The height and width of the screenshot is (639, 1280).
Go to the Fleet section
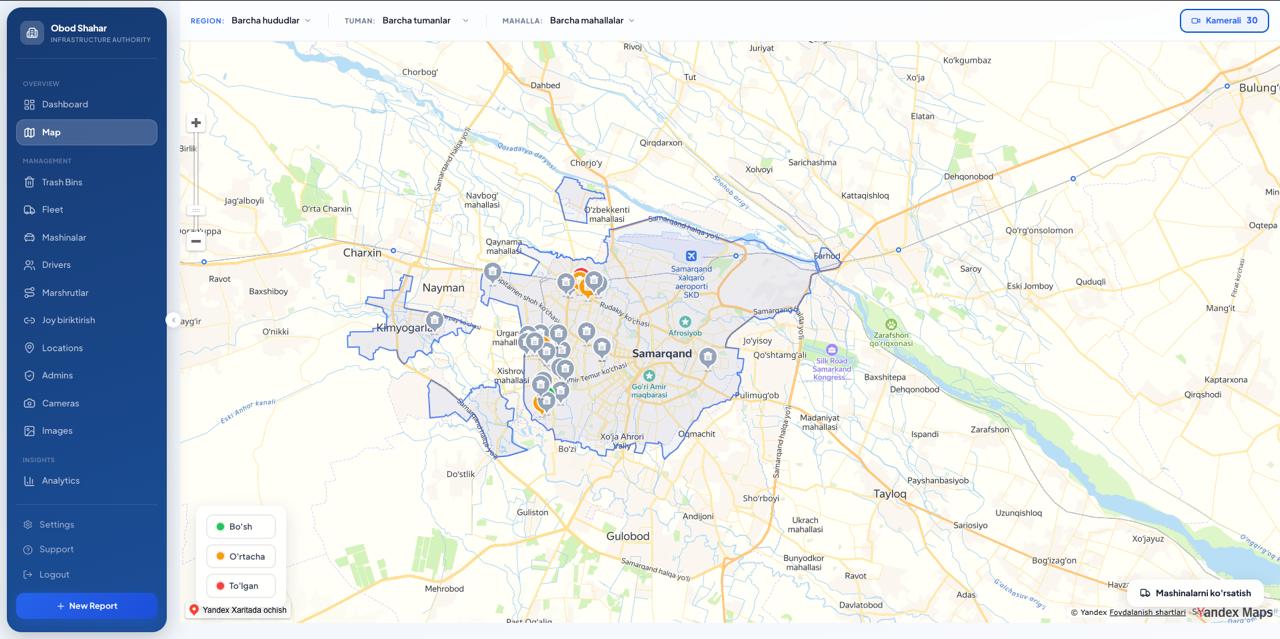pos(86,210)
